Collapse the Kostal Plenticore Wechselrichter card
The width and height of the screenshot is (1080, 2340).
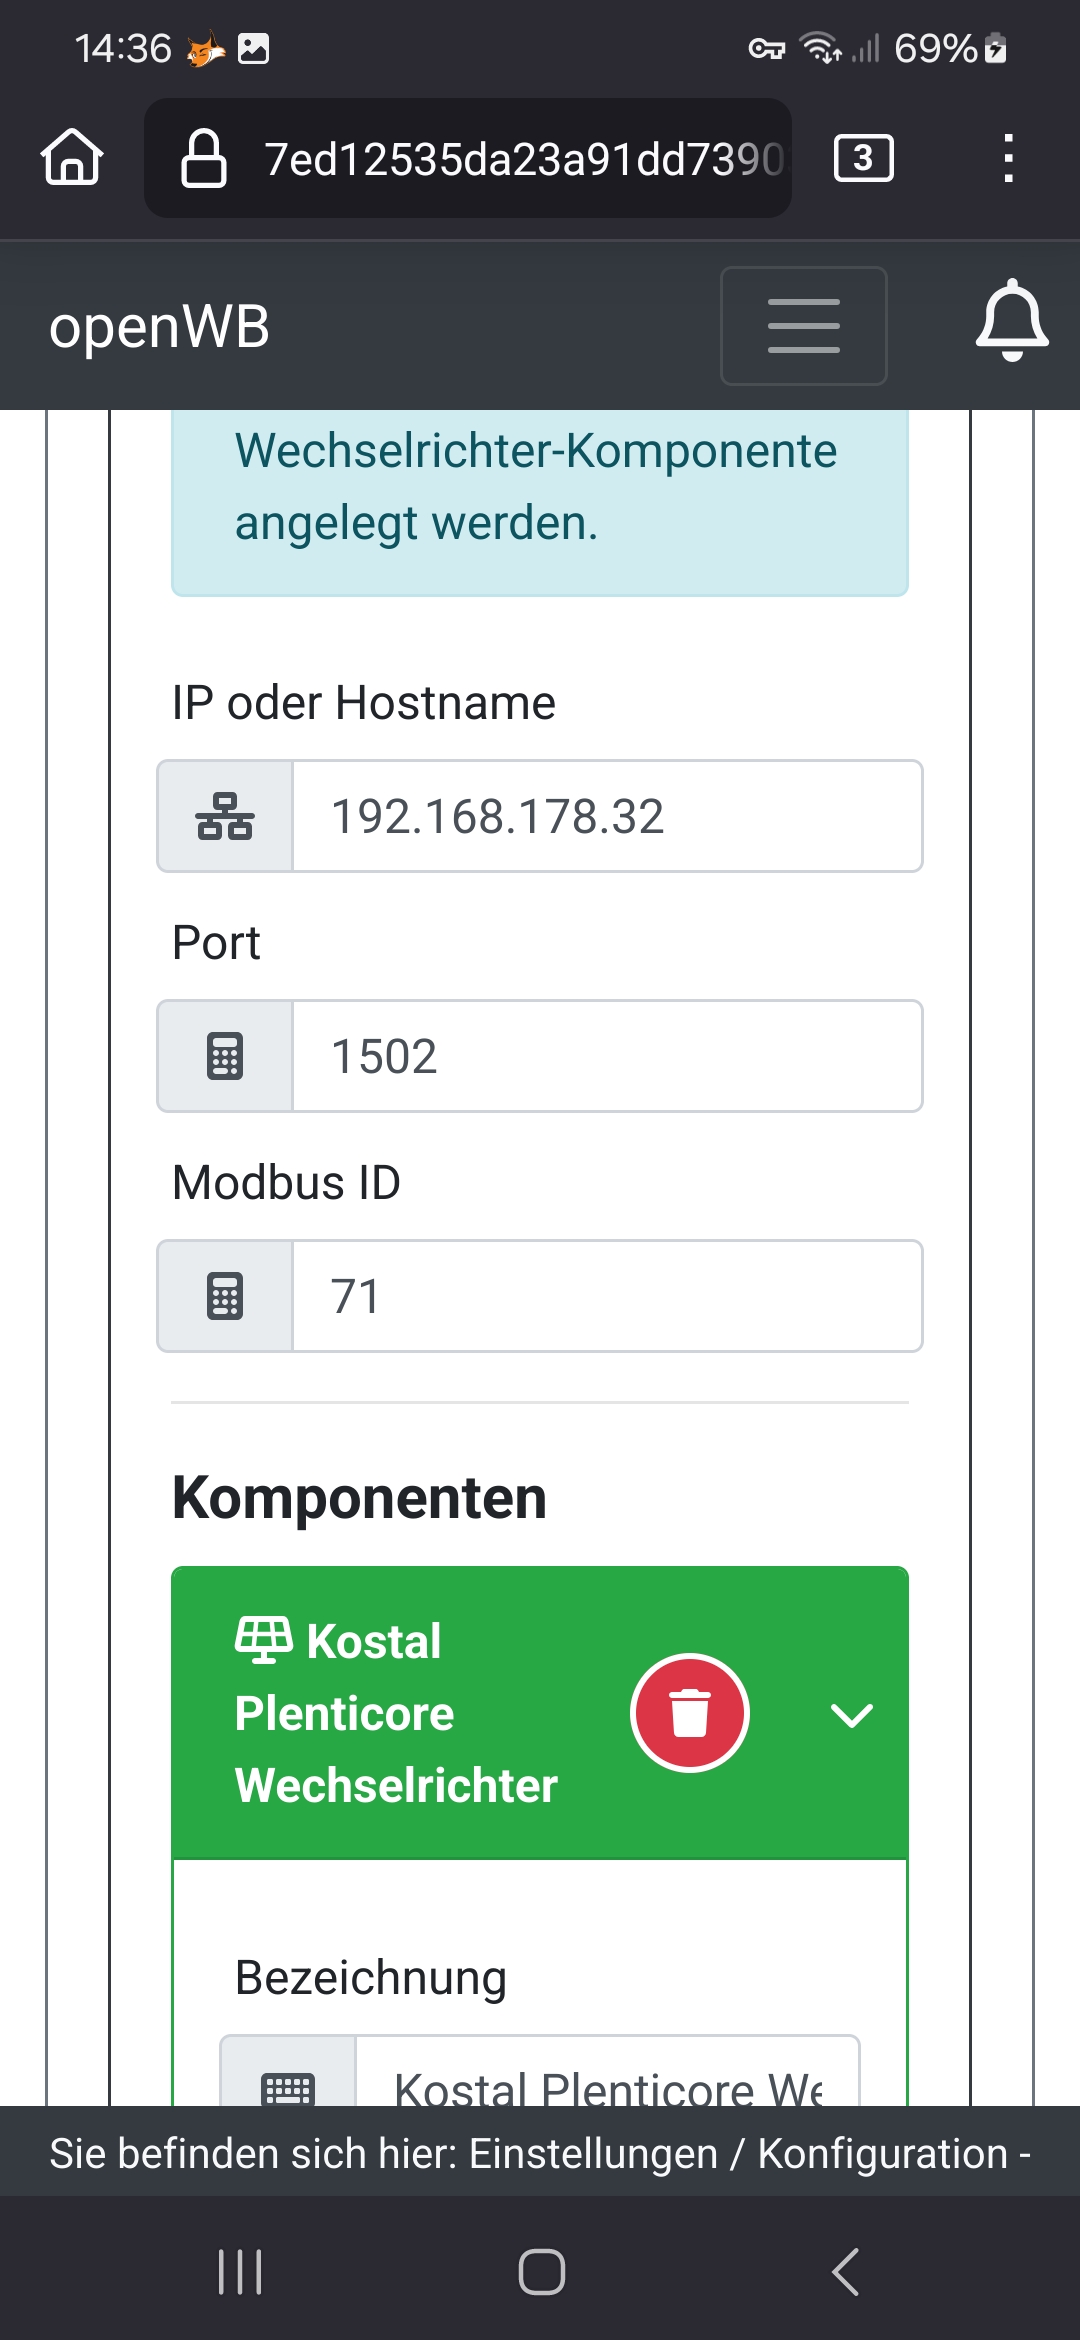point(852,1715)
